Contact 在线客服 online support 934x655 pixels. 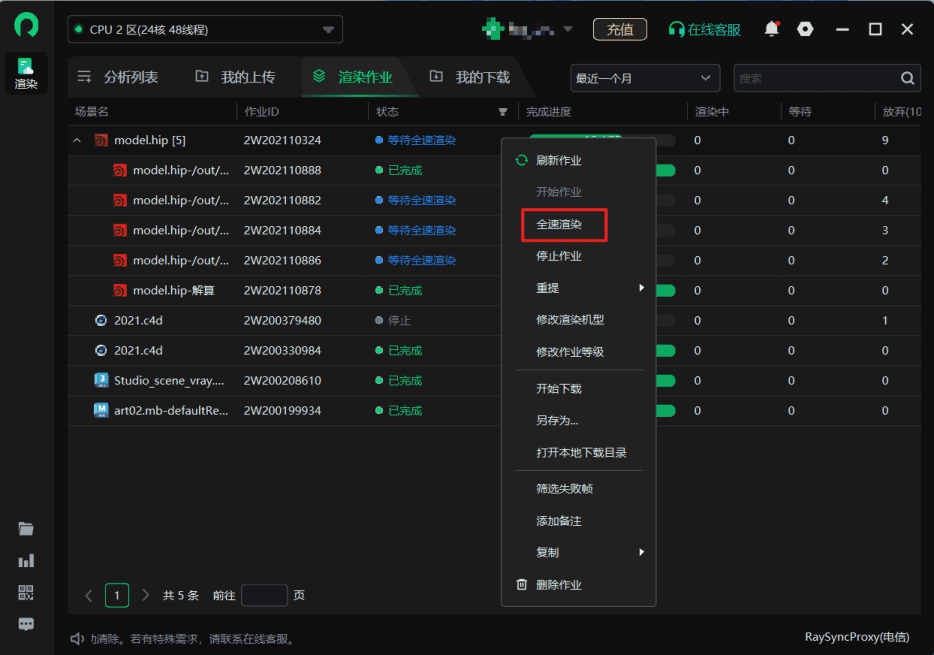coord(705,30)
